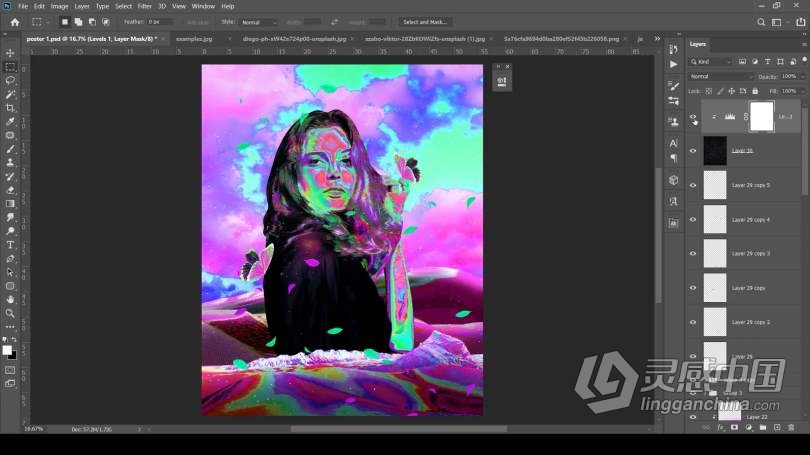810x455 pixels.
Task: Open the Image menu
Action: [59, 6]
